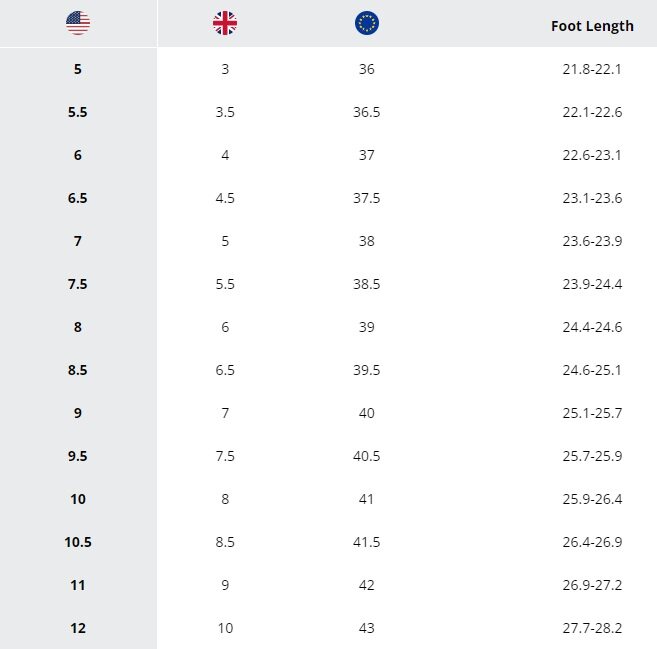This screenshot has height=649, width=657.
Task: Click foot length 27.7-28.2 value
Action: (x=592, y=628)
